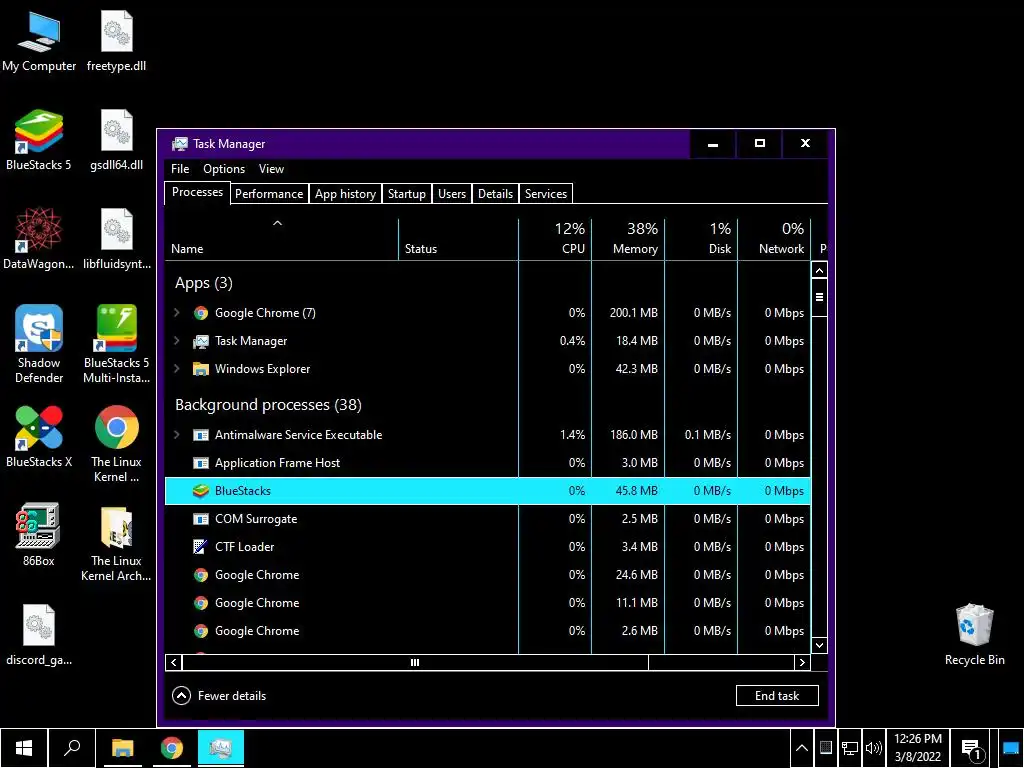Click the vertical scrollbar up arrow

819,270
